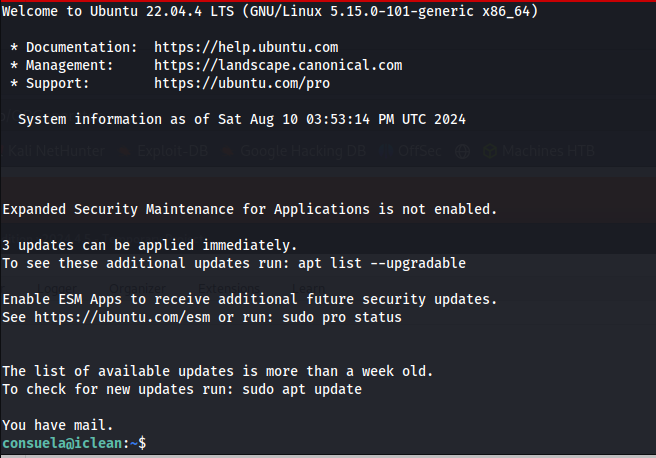Open the https://help.ubuntu.com documentation link
Screen dimensions: 656x458
pos(246,47)
